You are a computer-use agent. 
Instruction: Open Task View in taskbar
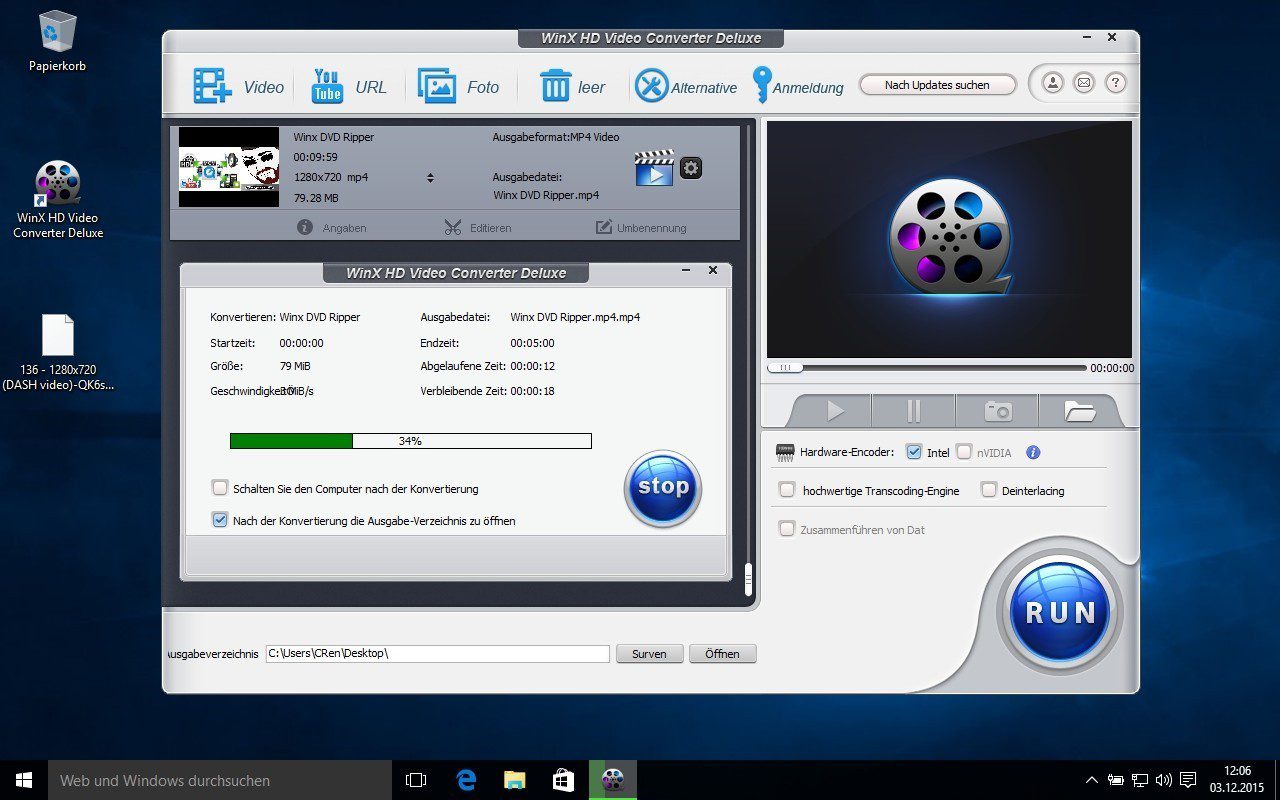(416, 780)
